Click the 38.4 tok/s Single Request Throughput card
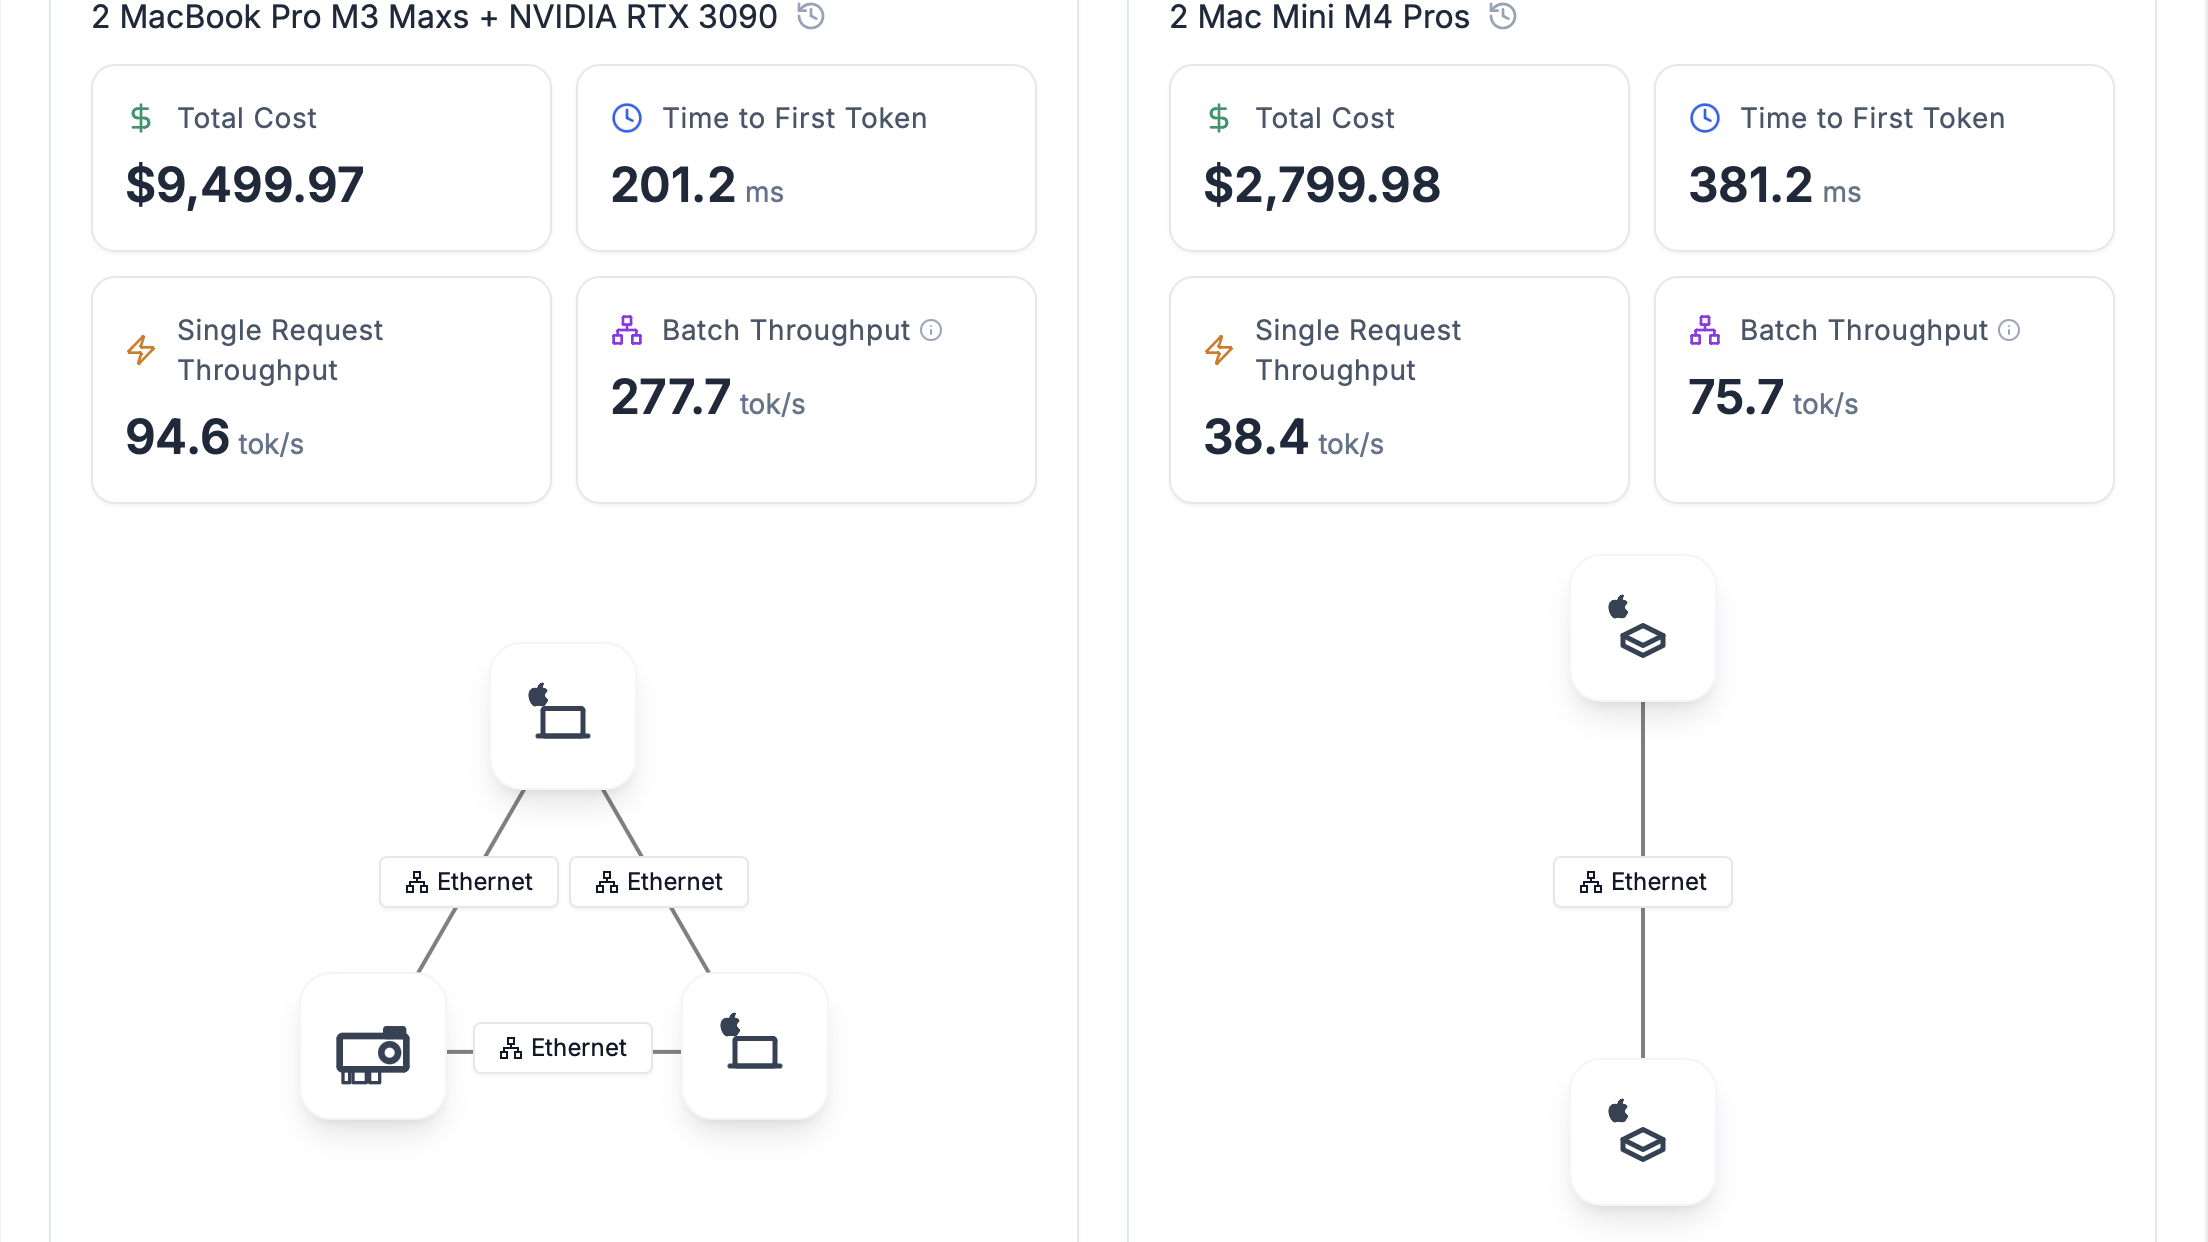 [x=1399, y=390]
